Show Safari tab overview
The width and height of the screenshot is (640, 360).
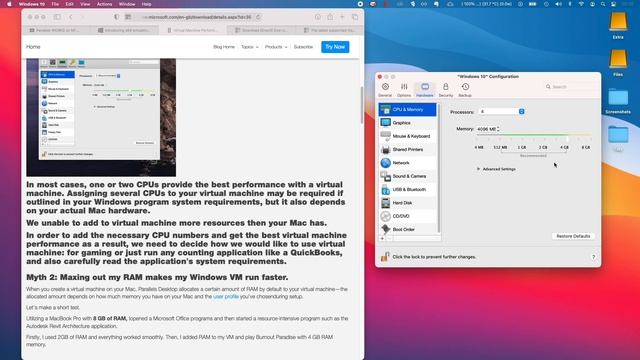tap(355, 17)
